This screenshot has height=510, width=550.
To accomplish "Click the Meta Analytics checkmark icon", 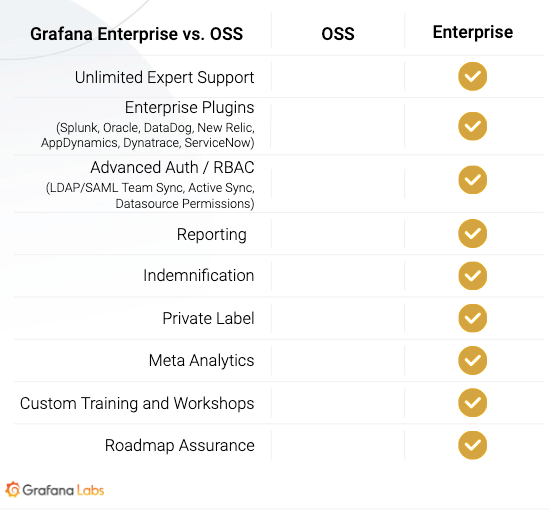I will (x=472, y=360).
